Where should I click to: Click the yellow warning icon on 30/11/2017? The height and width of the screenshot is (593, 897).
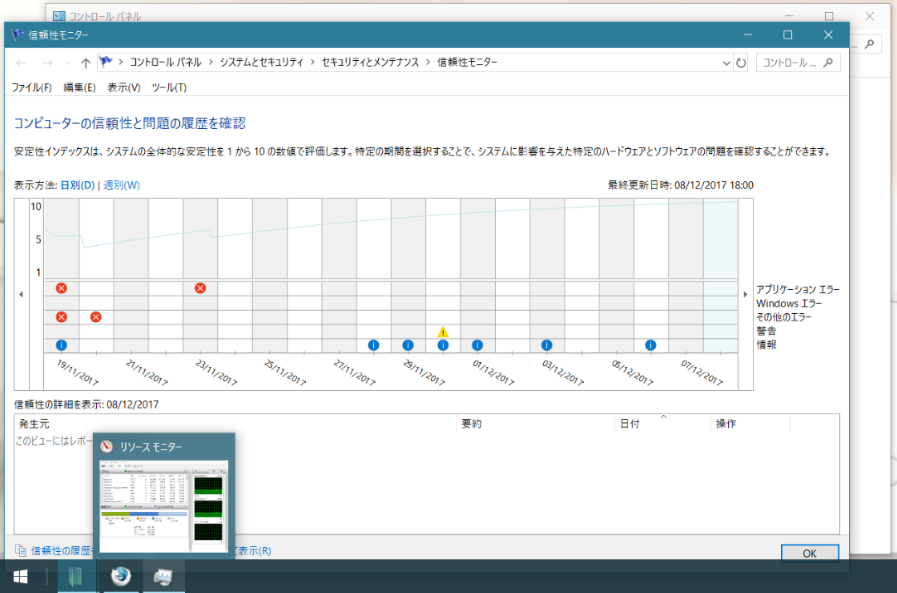tap(443, 332)
